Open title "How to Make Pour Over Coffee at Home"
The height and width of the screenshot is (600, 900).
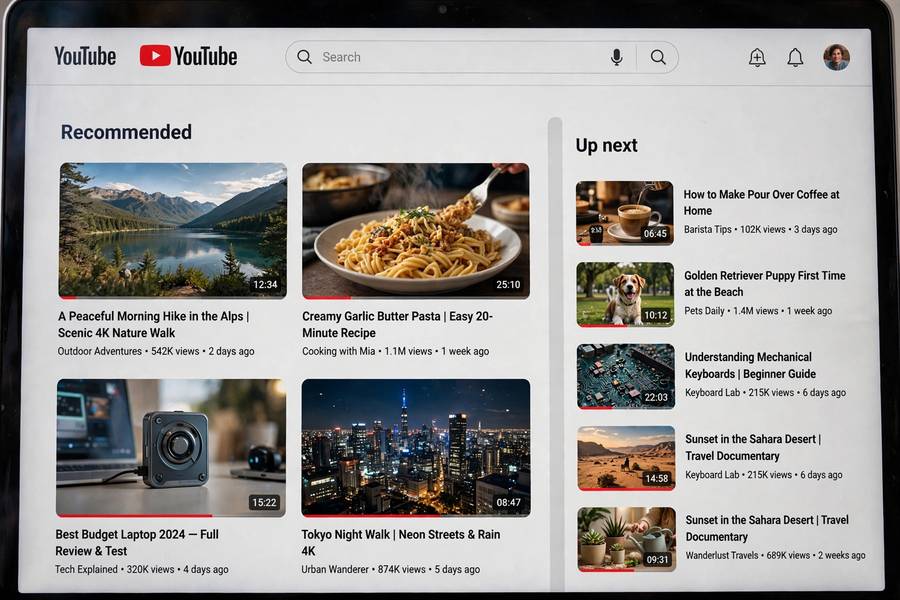[761, 203]
